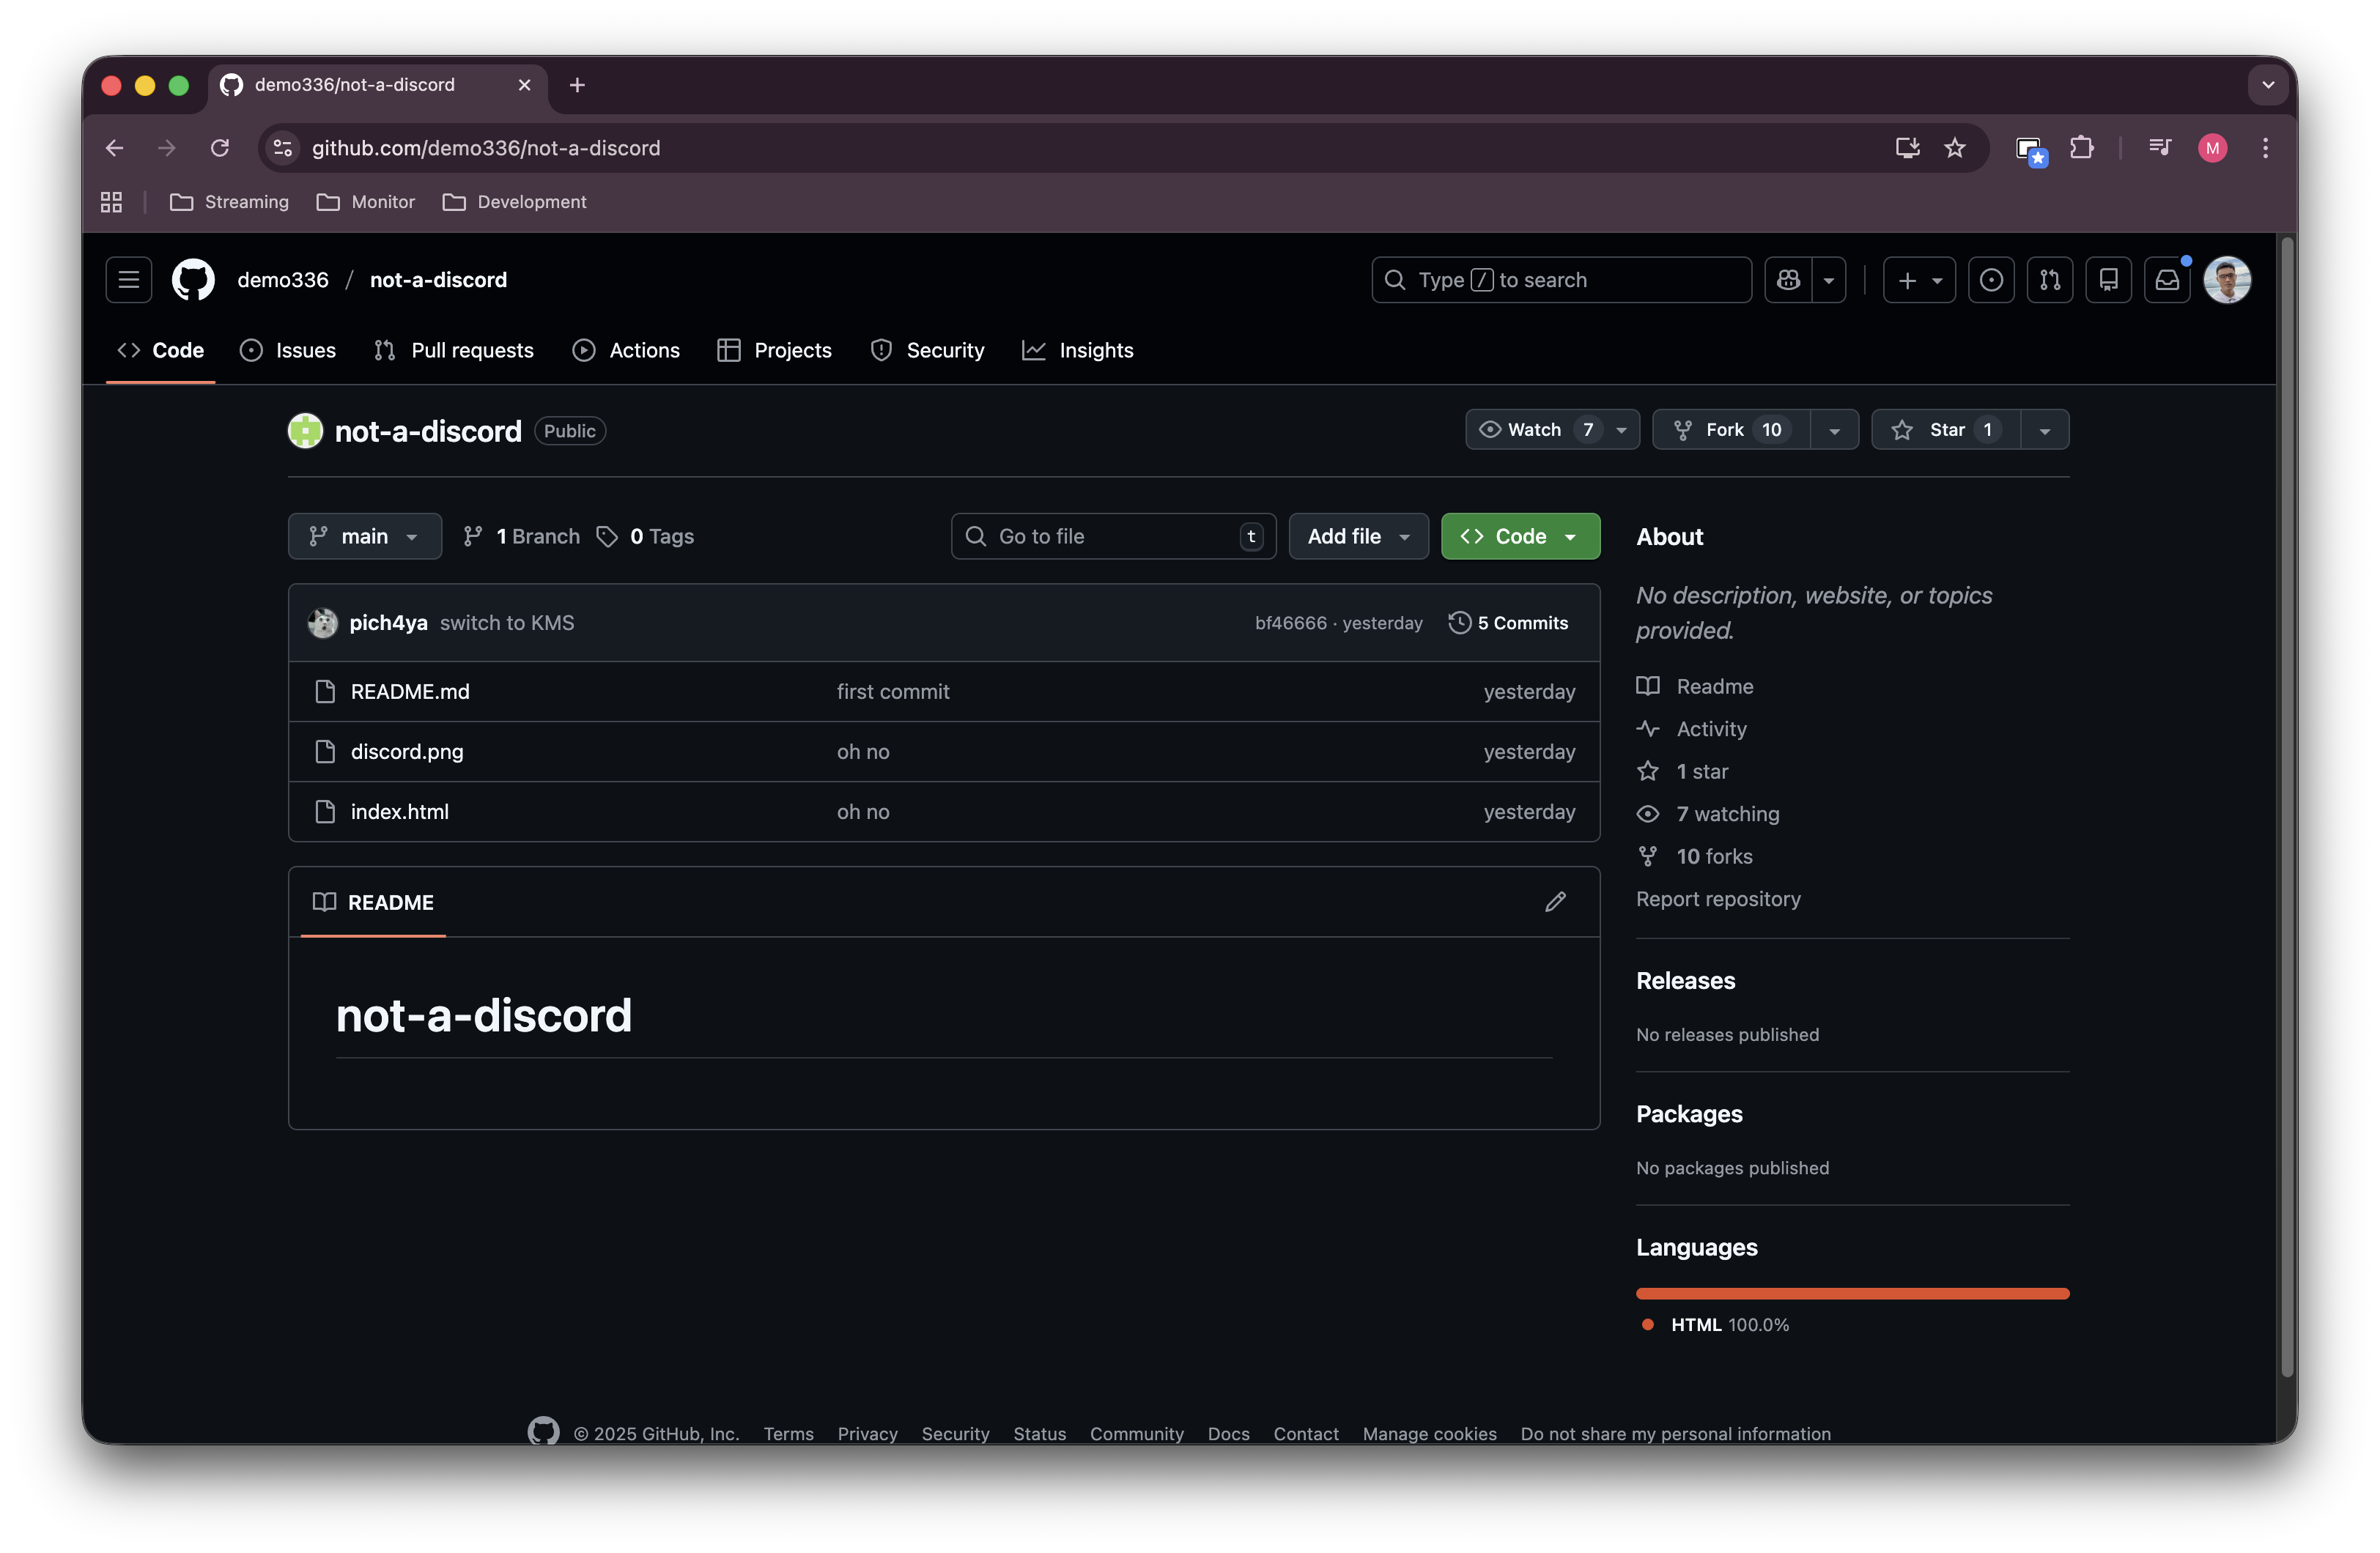
Task: Click the pull requests icon in header
Action: point(2050,280)
